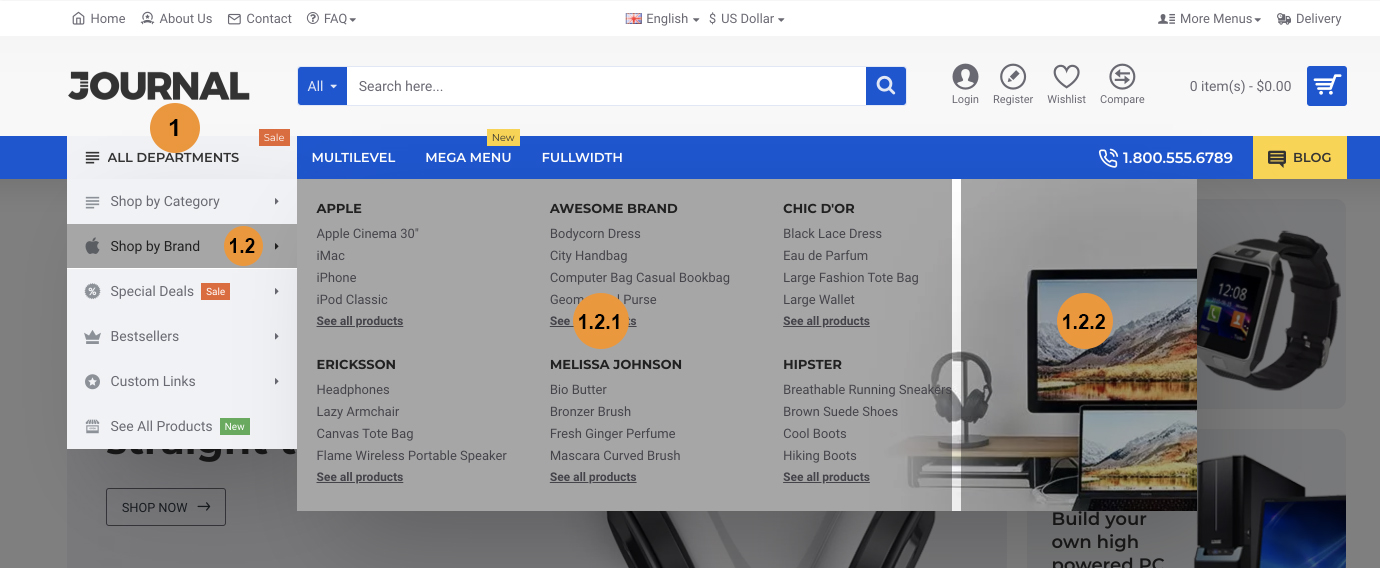Open Apple Cinema 30" link
Screen dimensions: 1380x568
[x=368, y=233]
